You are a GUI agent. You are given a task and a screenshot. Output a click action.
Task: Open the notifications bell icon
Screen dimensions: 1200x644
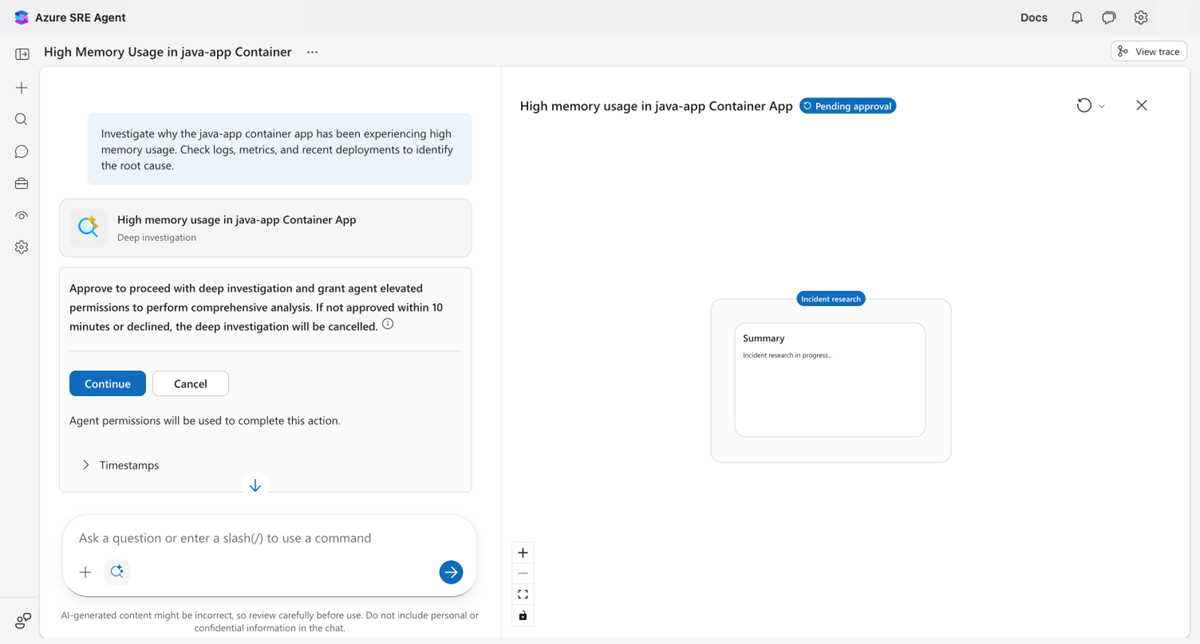tap(1077, 17)
